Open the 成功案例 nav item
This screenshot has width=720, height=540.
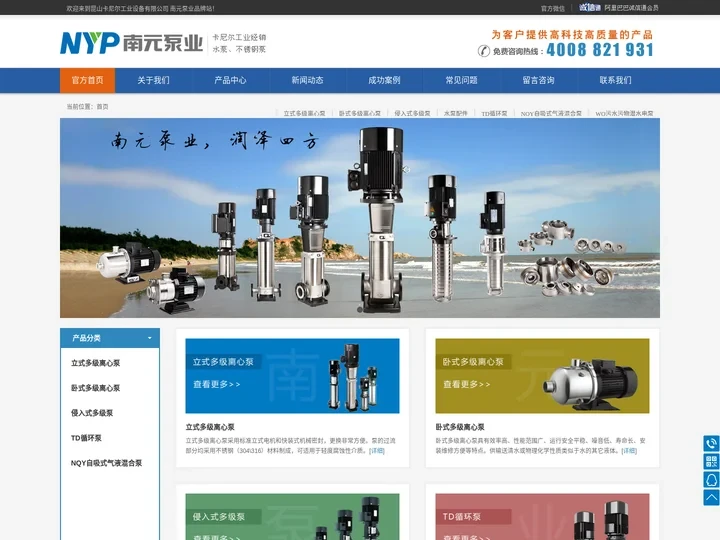384,80
